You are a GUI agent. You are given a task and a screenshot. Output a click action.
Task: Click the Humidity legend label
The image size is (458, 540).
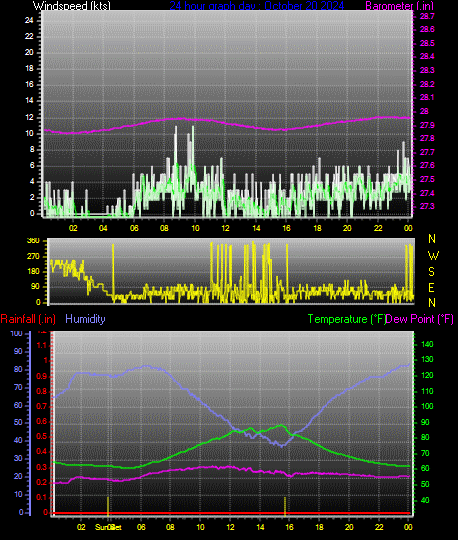click(85, 319)
